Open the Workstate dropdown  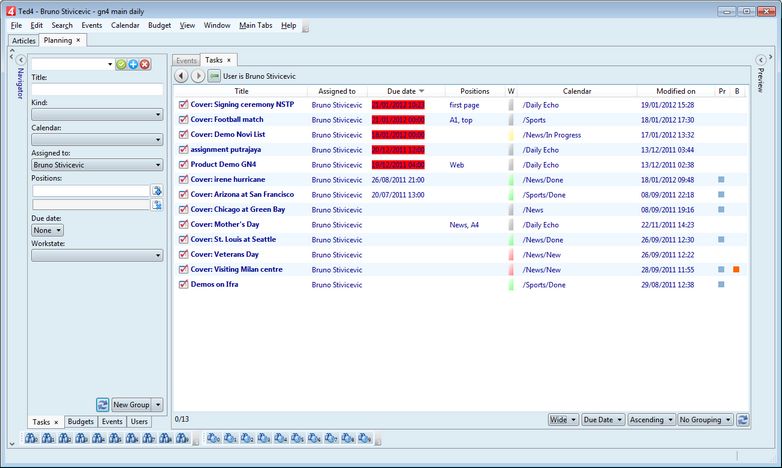tap(97, 255)
